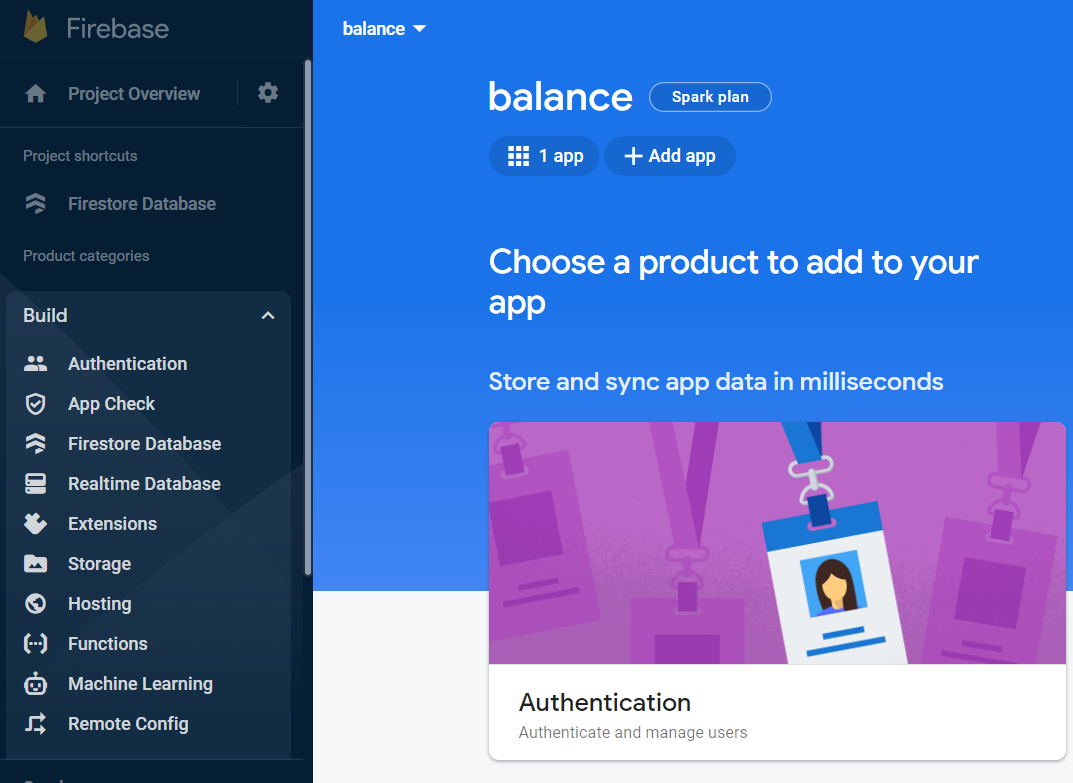Open Realtime Database menu item
The image size is (1073, 783).
coord(144,484)
